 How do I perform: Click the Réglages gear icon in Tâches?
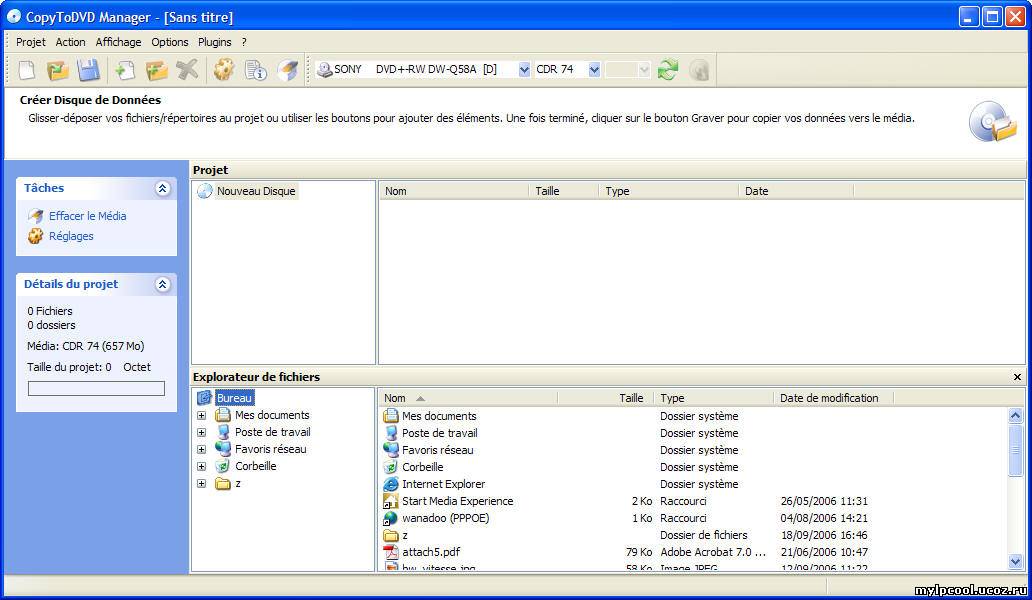tap(36, 236)
